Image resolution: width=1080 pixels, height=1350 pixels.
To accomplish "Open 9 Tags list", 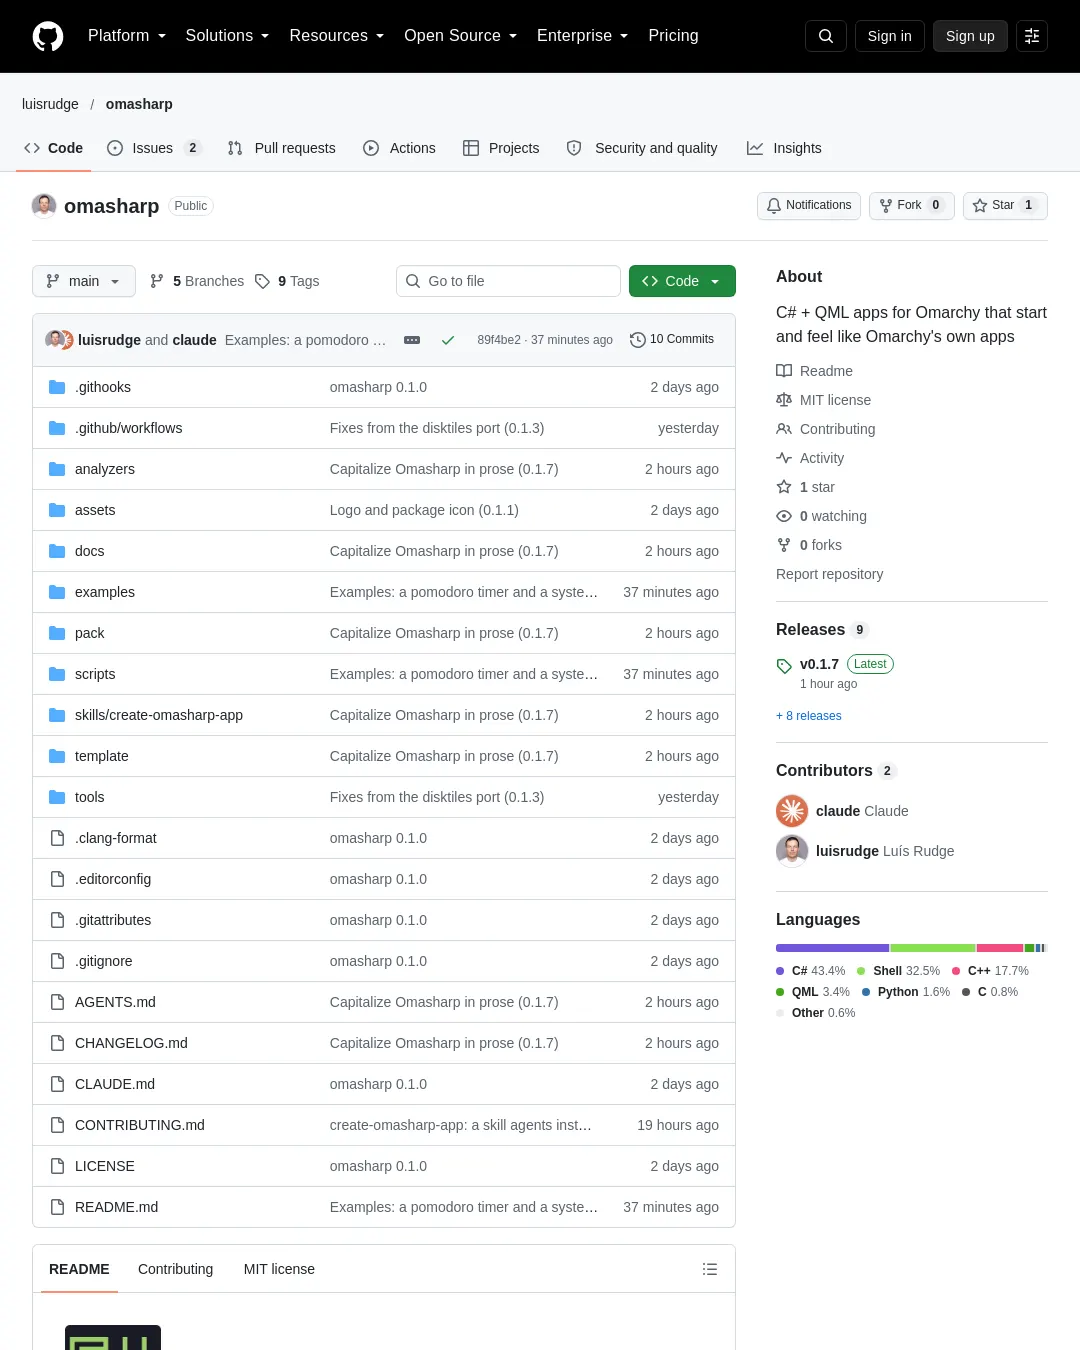I will pyautogui.click(x=287, y=281).
